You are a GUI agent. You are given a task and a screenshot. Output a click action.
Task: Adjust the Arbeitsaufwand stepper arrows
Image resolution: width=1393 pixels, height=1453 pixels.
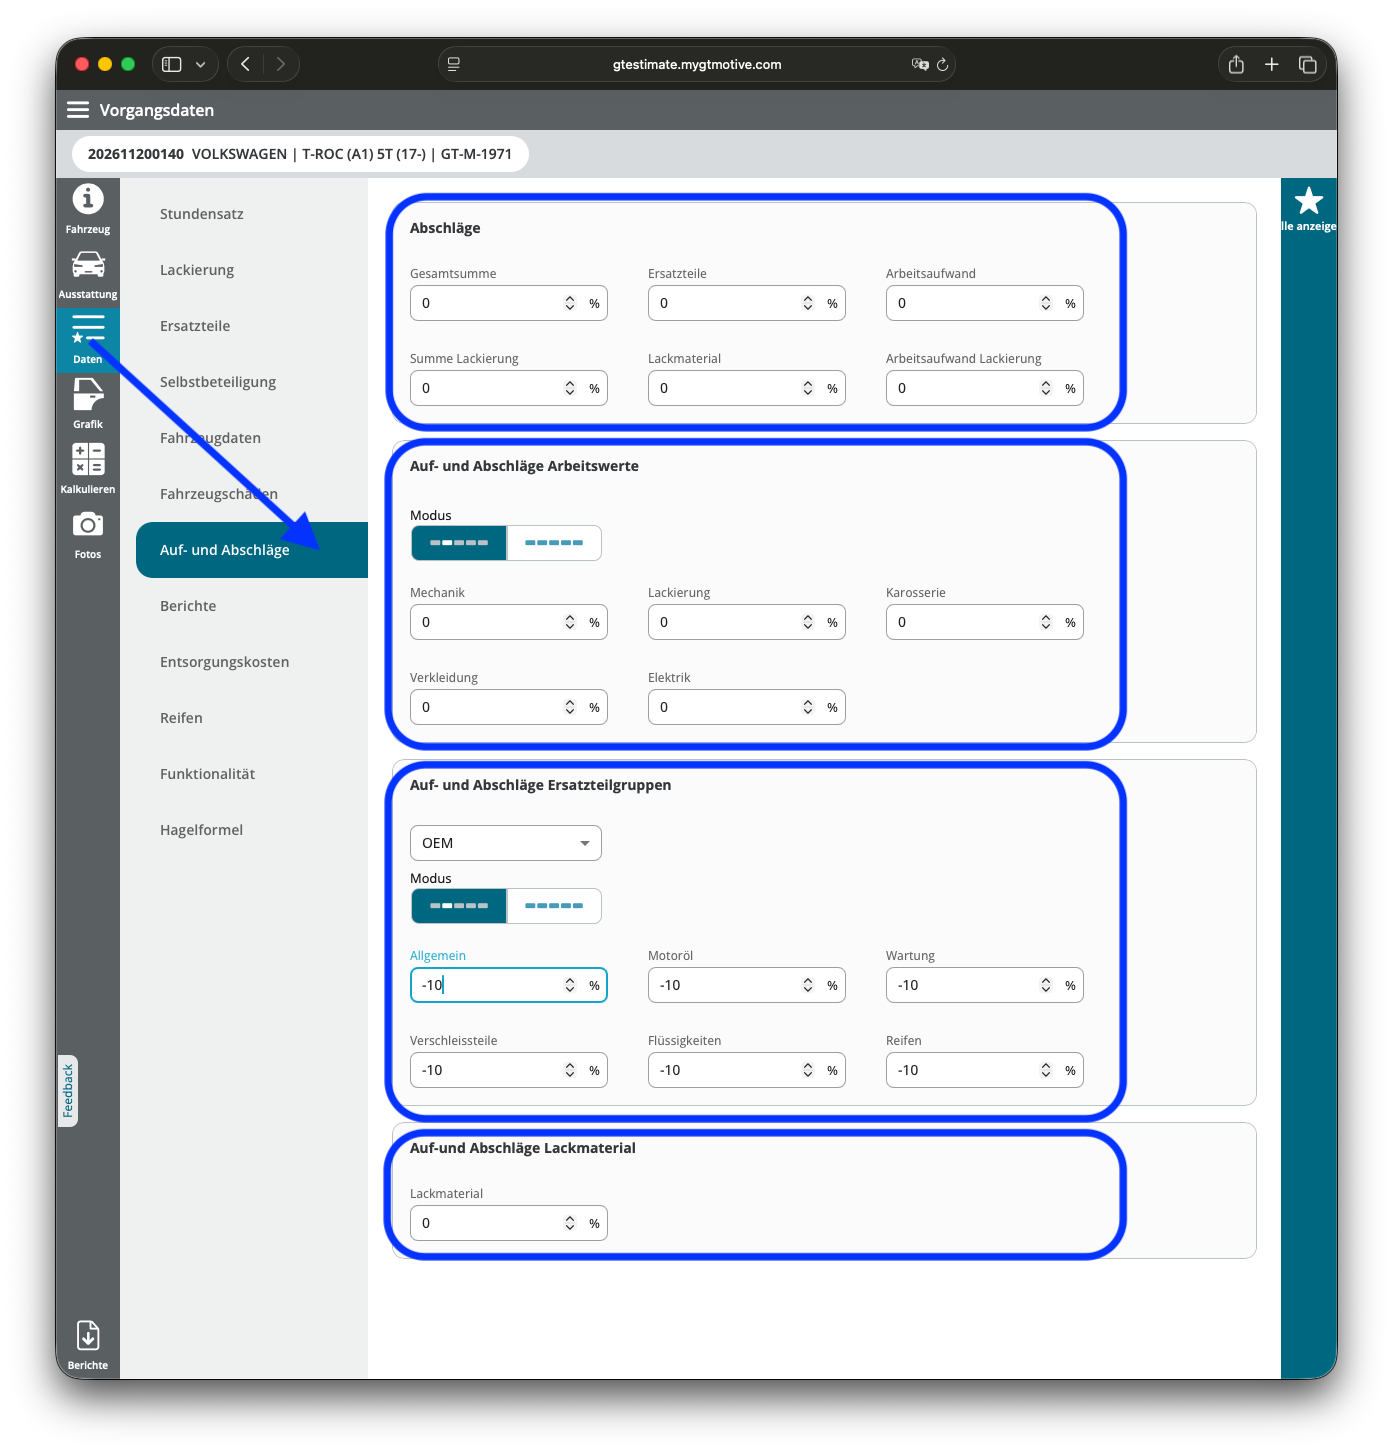coord(1046,303)
